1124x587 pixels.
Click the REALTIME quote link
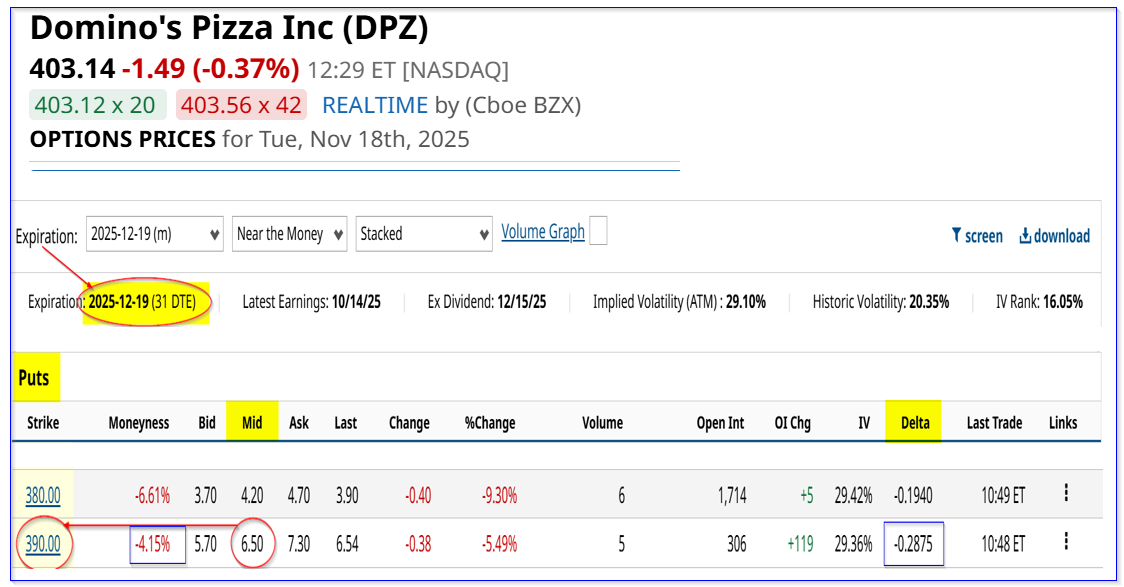(375, 105)
